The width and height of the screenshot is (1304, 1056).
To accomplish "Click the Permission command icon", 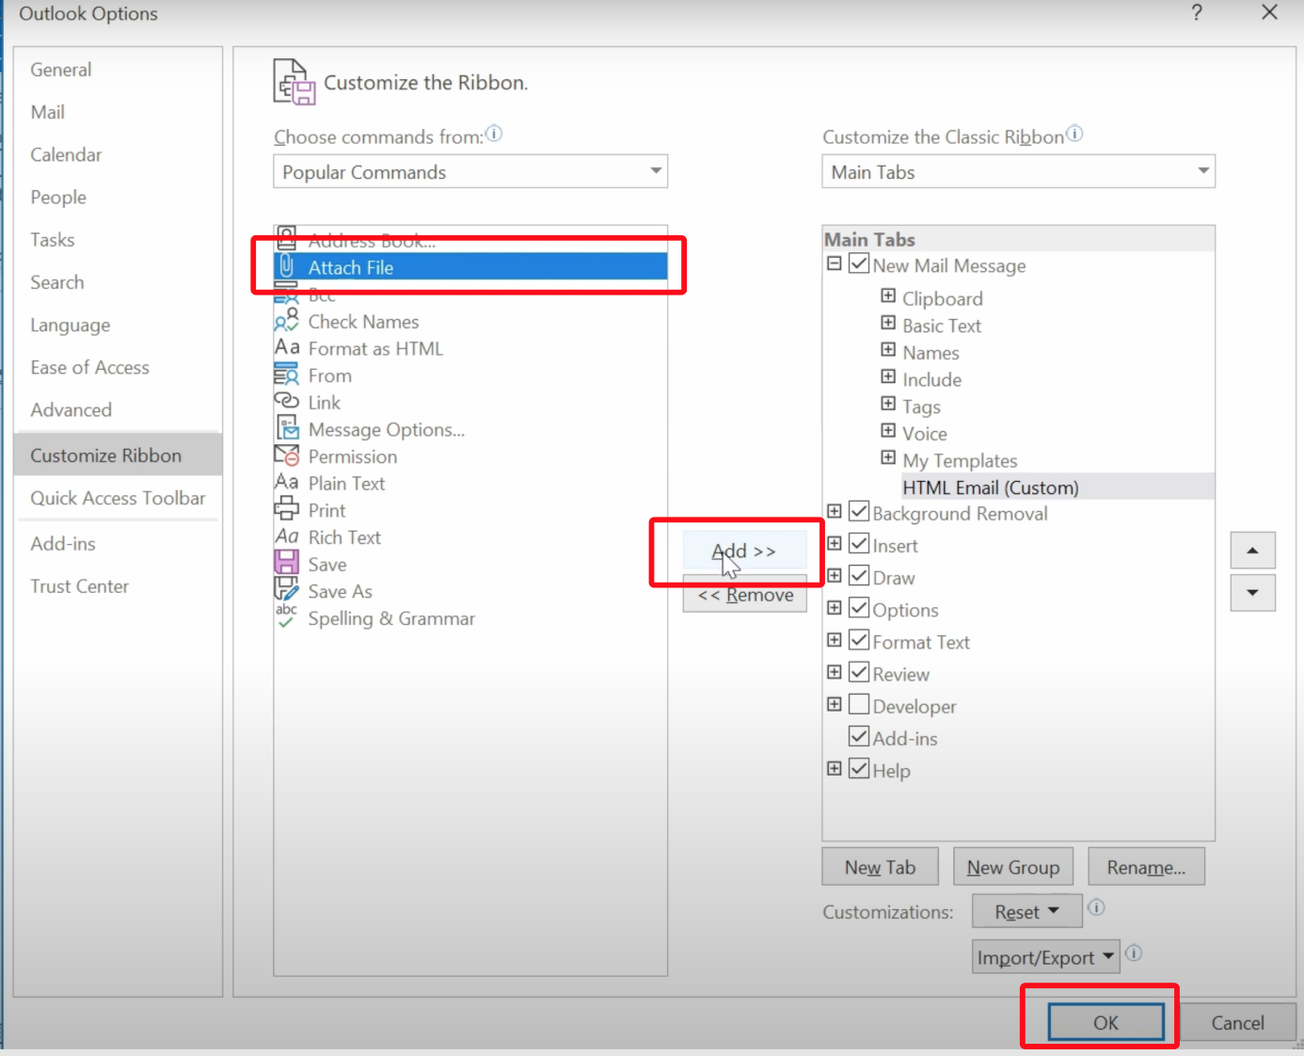I will pyautogui.click(x=287, y=455).
